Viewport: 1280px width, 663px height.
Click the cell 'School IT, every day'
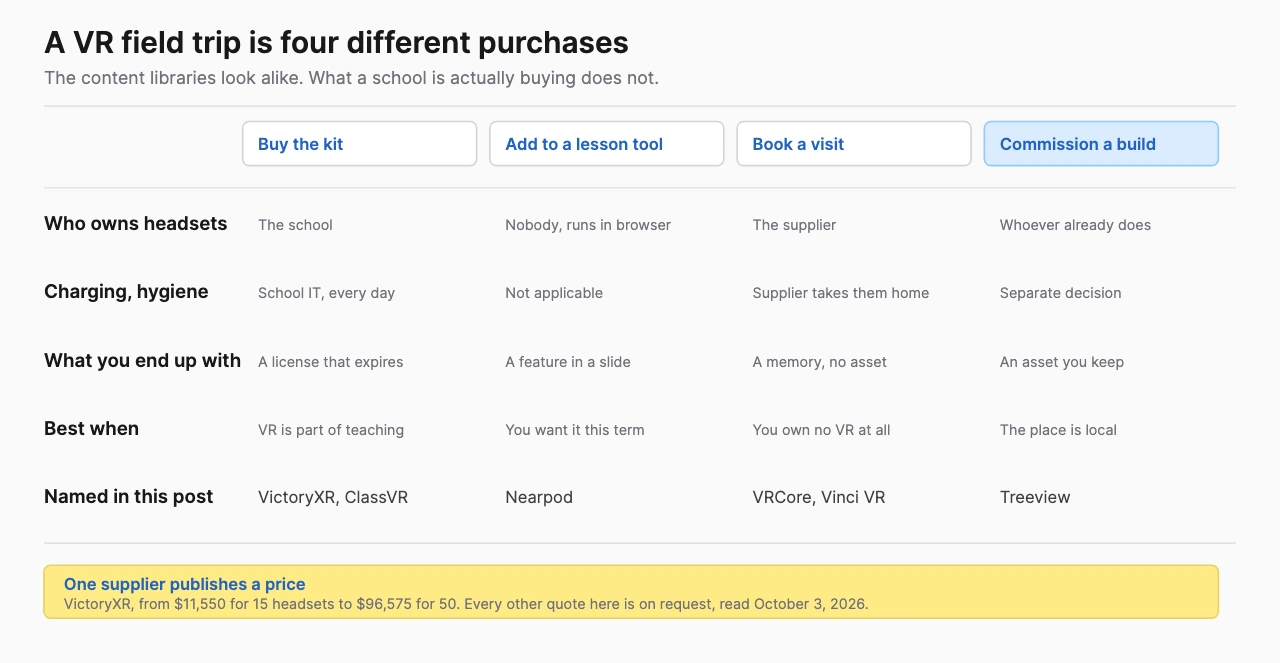coord(326,293)
